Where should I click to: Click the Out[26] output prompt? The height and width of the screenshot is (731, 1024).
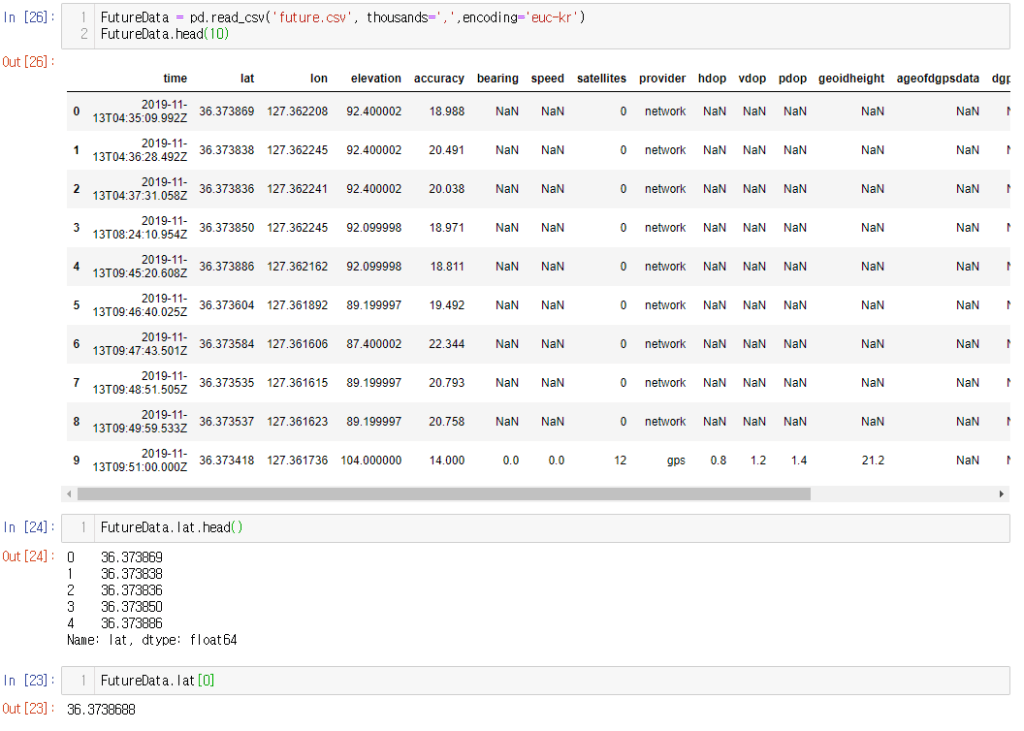coord(29,61)
